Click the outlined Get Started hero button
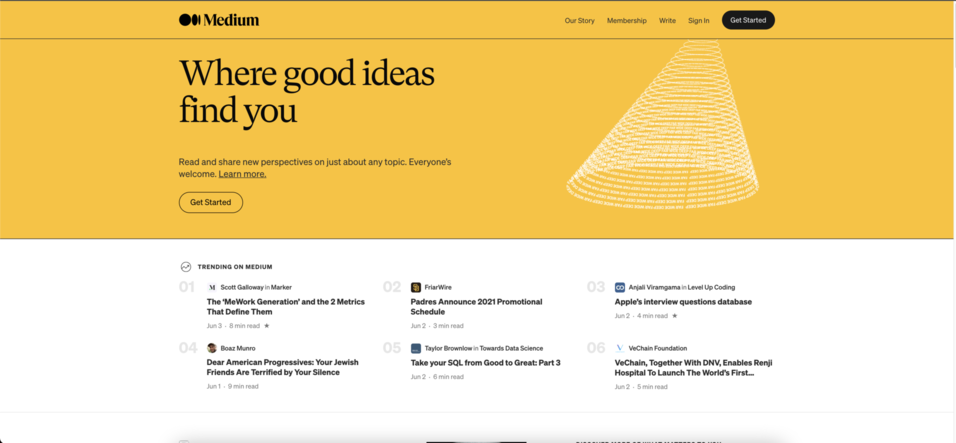The image size is (956, 443). (210, 202)
